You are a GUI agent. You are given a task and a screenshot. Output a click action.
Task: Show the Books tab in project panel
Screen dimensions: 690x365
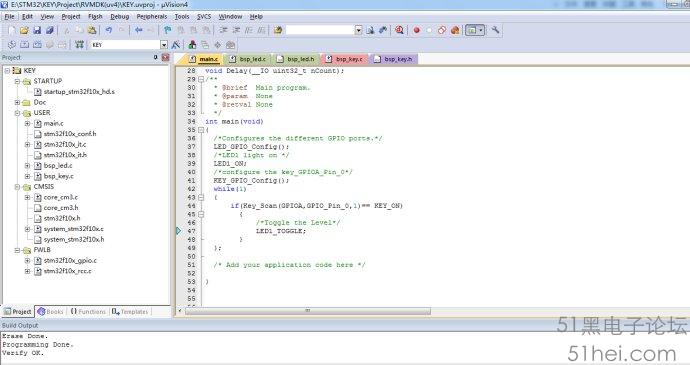51,312
